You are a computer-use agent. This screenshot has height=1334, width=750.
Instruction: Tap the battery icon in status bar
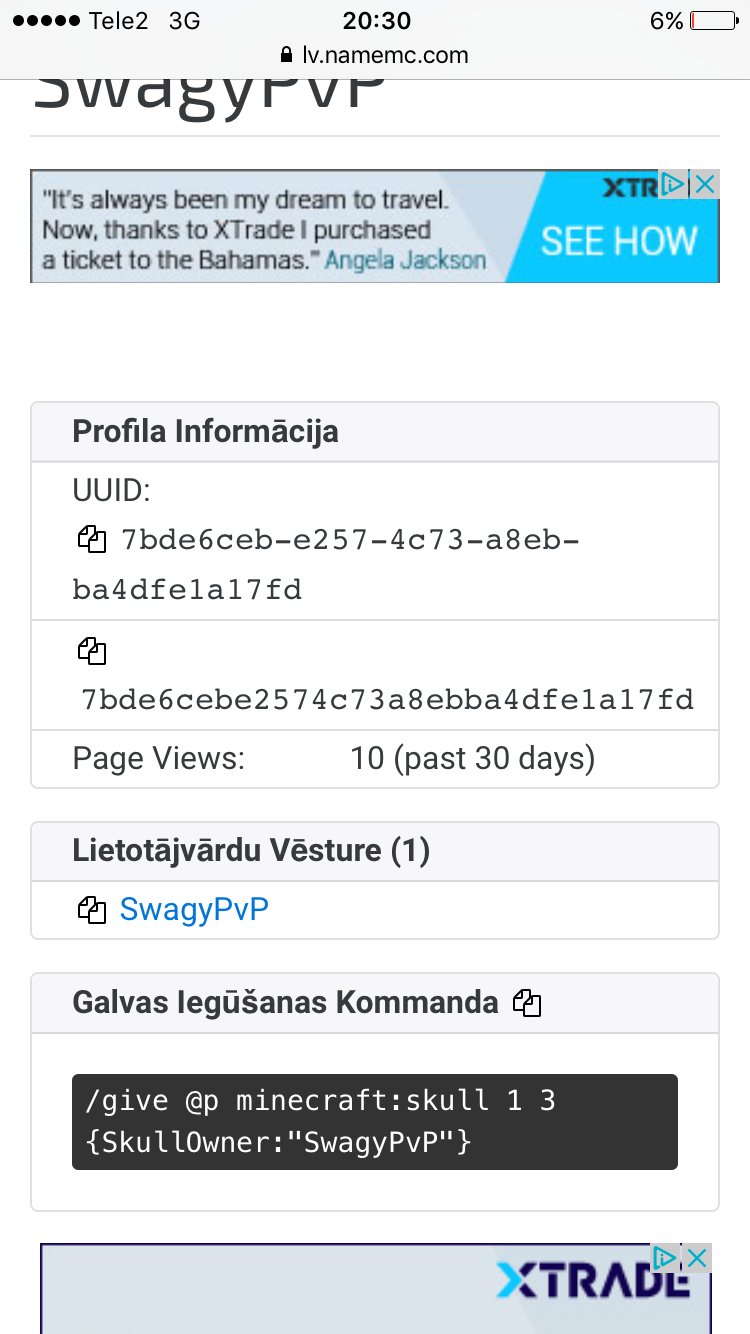coord(712,20)
